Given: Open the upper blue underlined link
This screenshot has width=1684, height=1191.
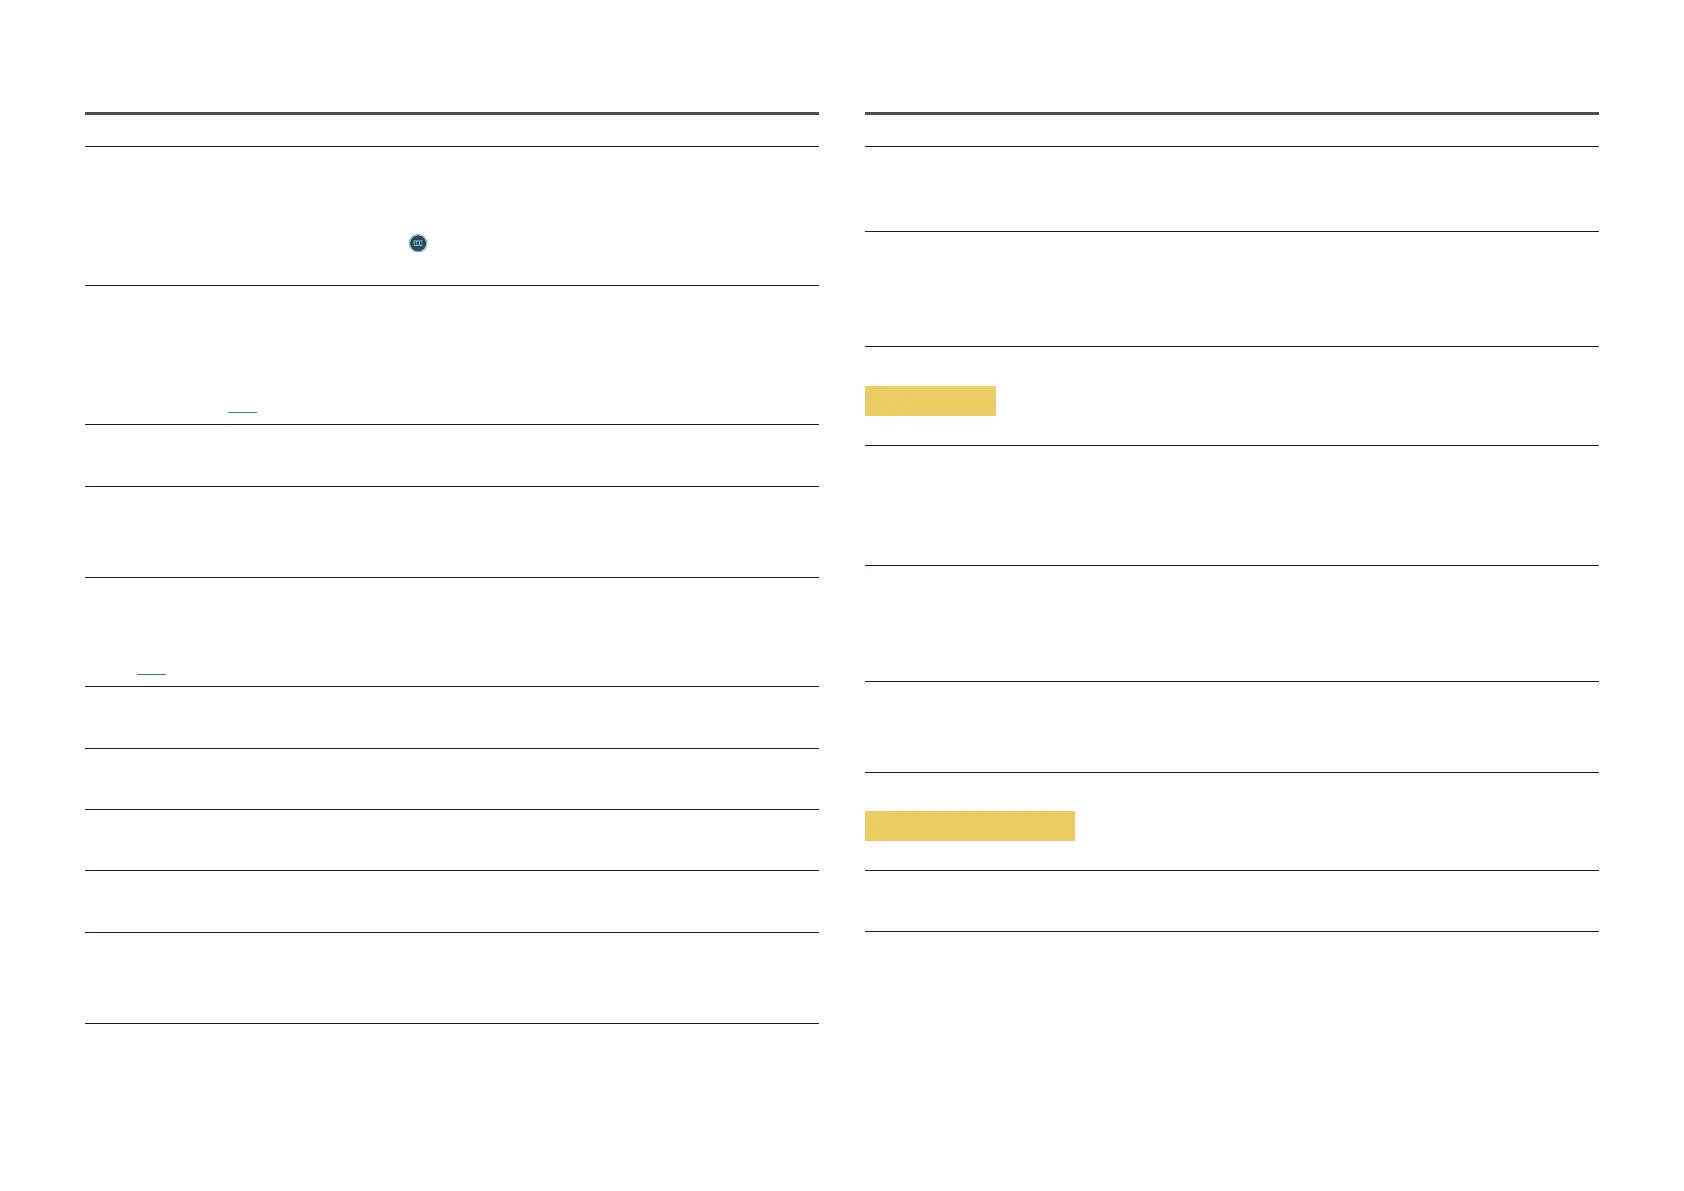Looking at the screenshot, I should point(242,411).
